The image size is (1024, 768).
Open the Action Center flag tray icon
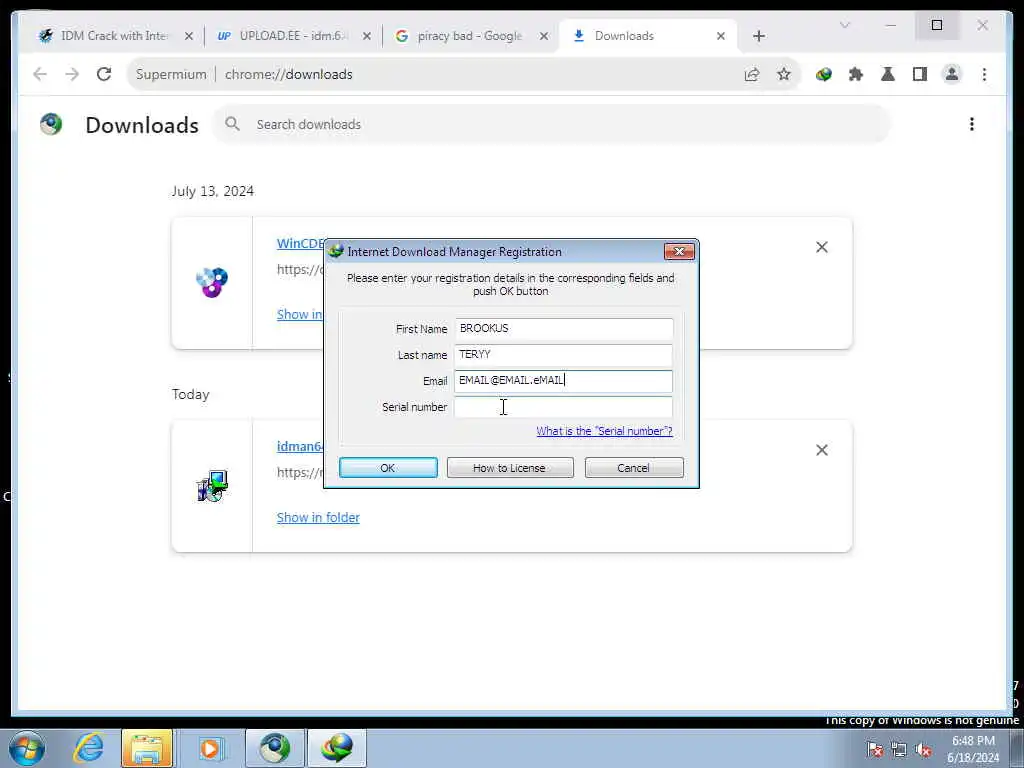[x=875, y=749]
